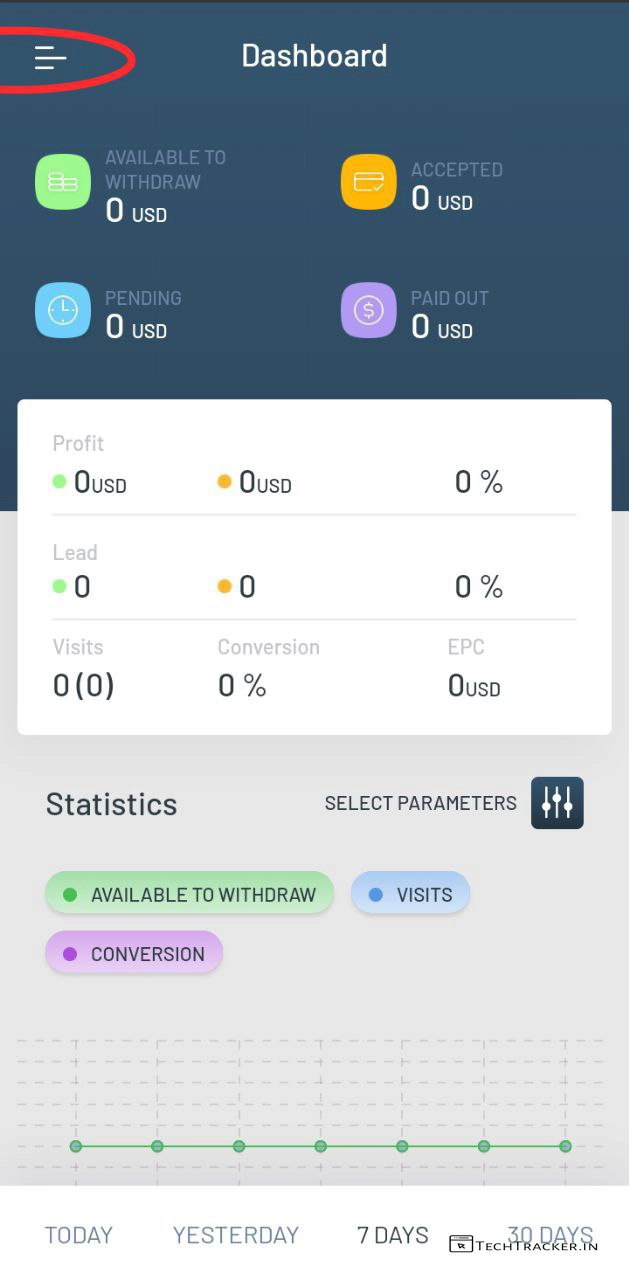The width and height of the screenshot is (629, 1280).
Task: Switch to the Today tab
Action: coord(79,1235)
